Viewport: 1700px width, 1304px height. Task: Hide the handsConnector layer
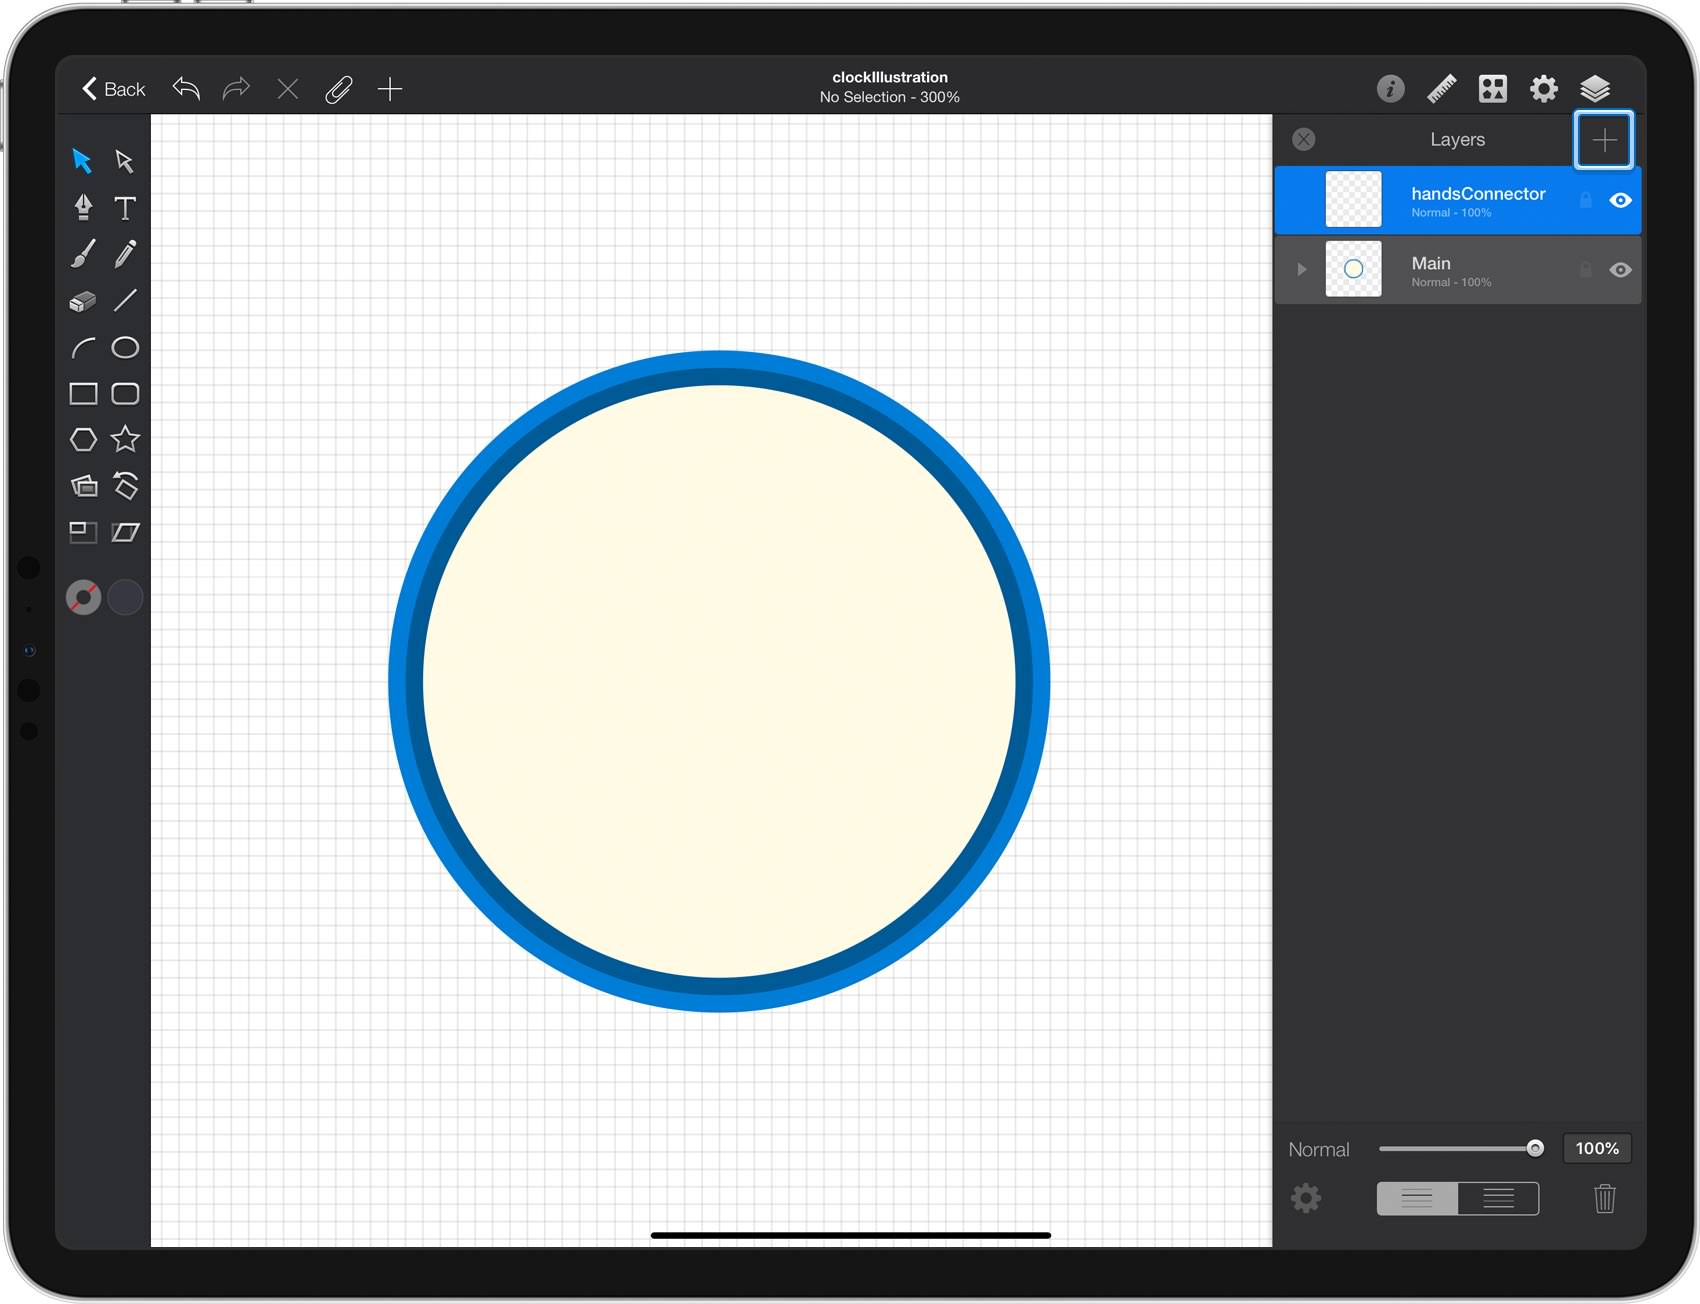pos(1620,200)
